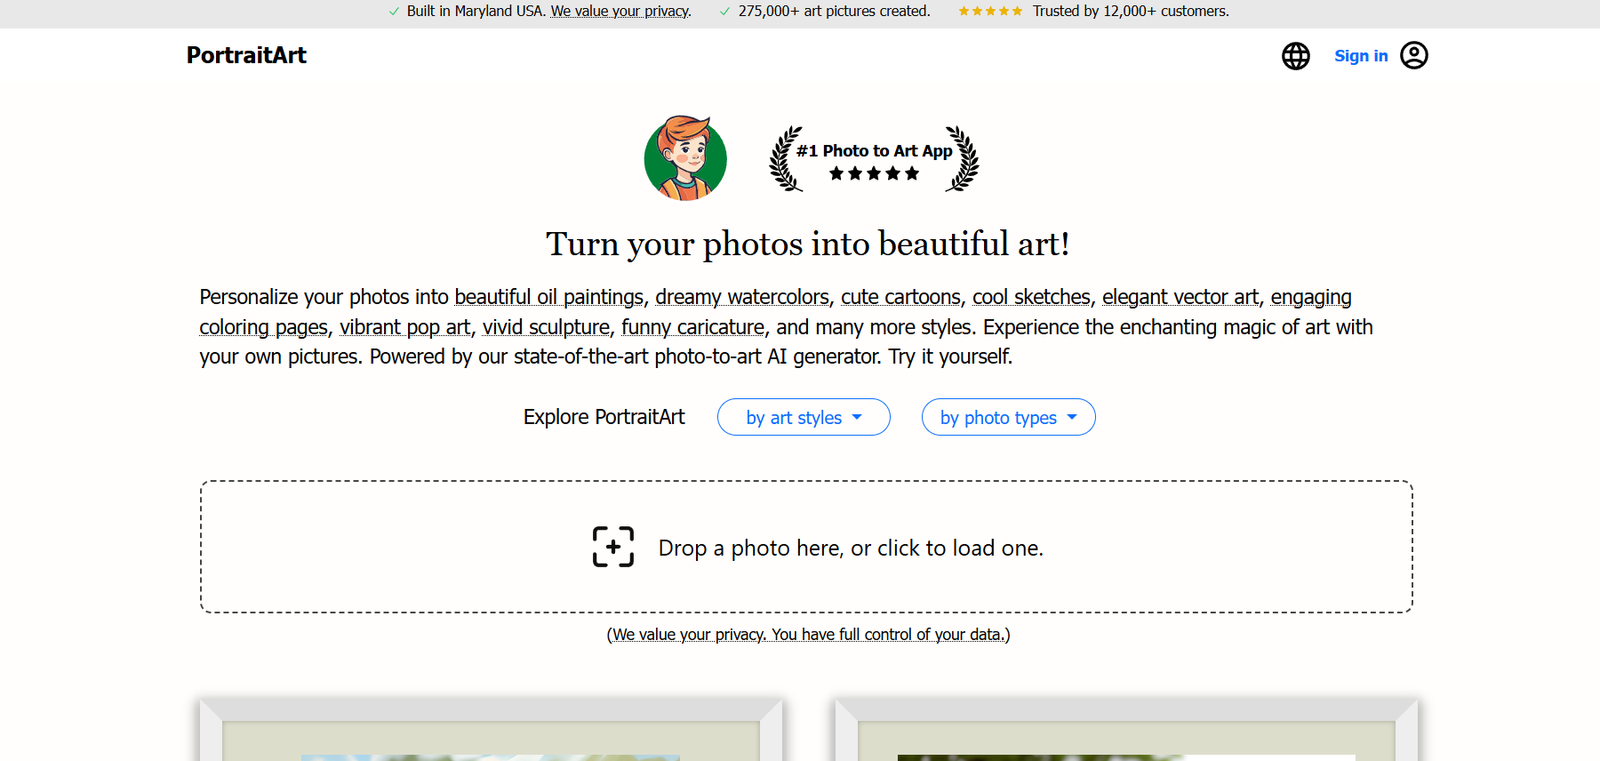The image size is (1600, 761).
Task: Open the "dreamy watercolors" link
Action: 742,297
